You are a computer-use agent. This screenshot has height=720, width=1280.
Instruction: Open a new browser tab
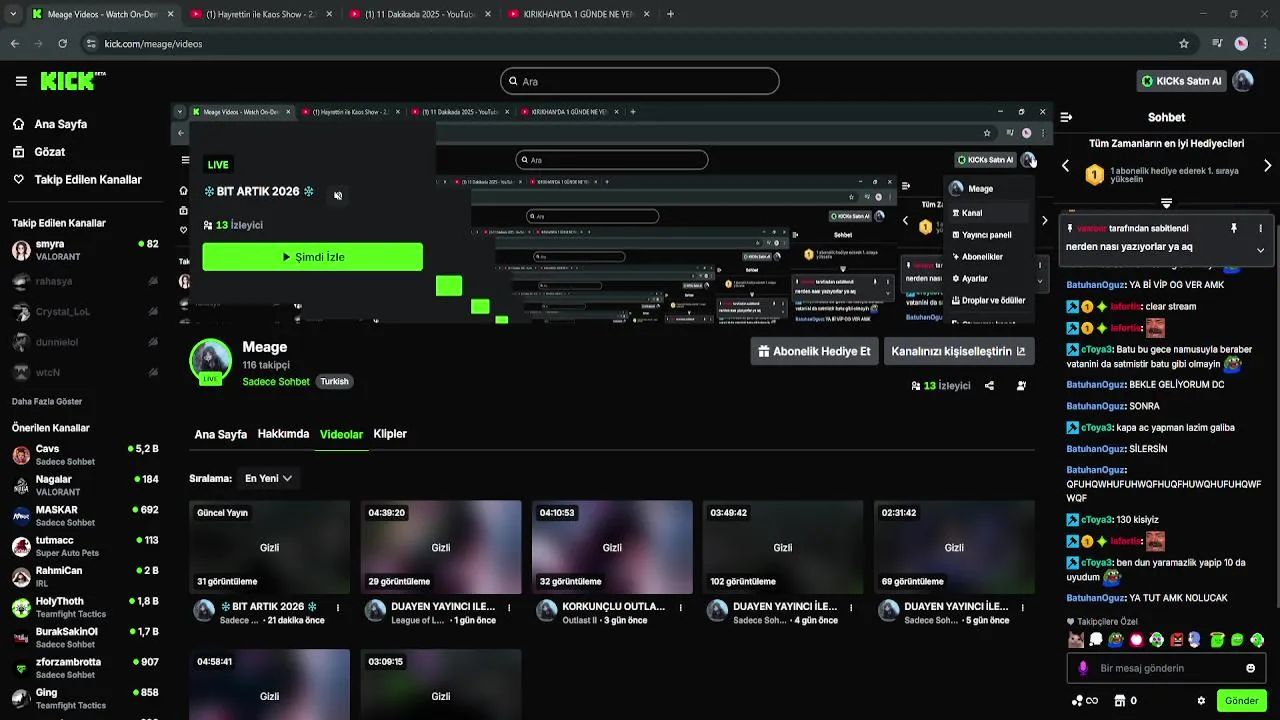pos(670,14)
